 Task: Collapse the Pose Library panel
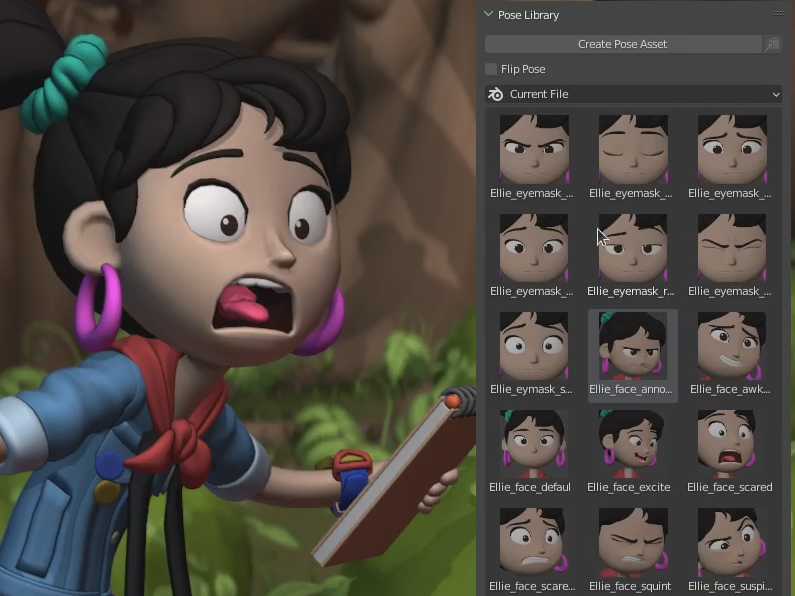[489, 15]
